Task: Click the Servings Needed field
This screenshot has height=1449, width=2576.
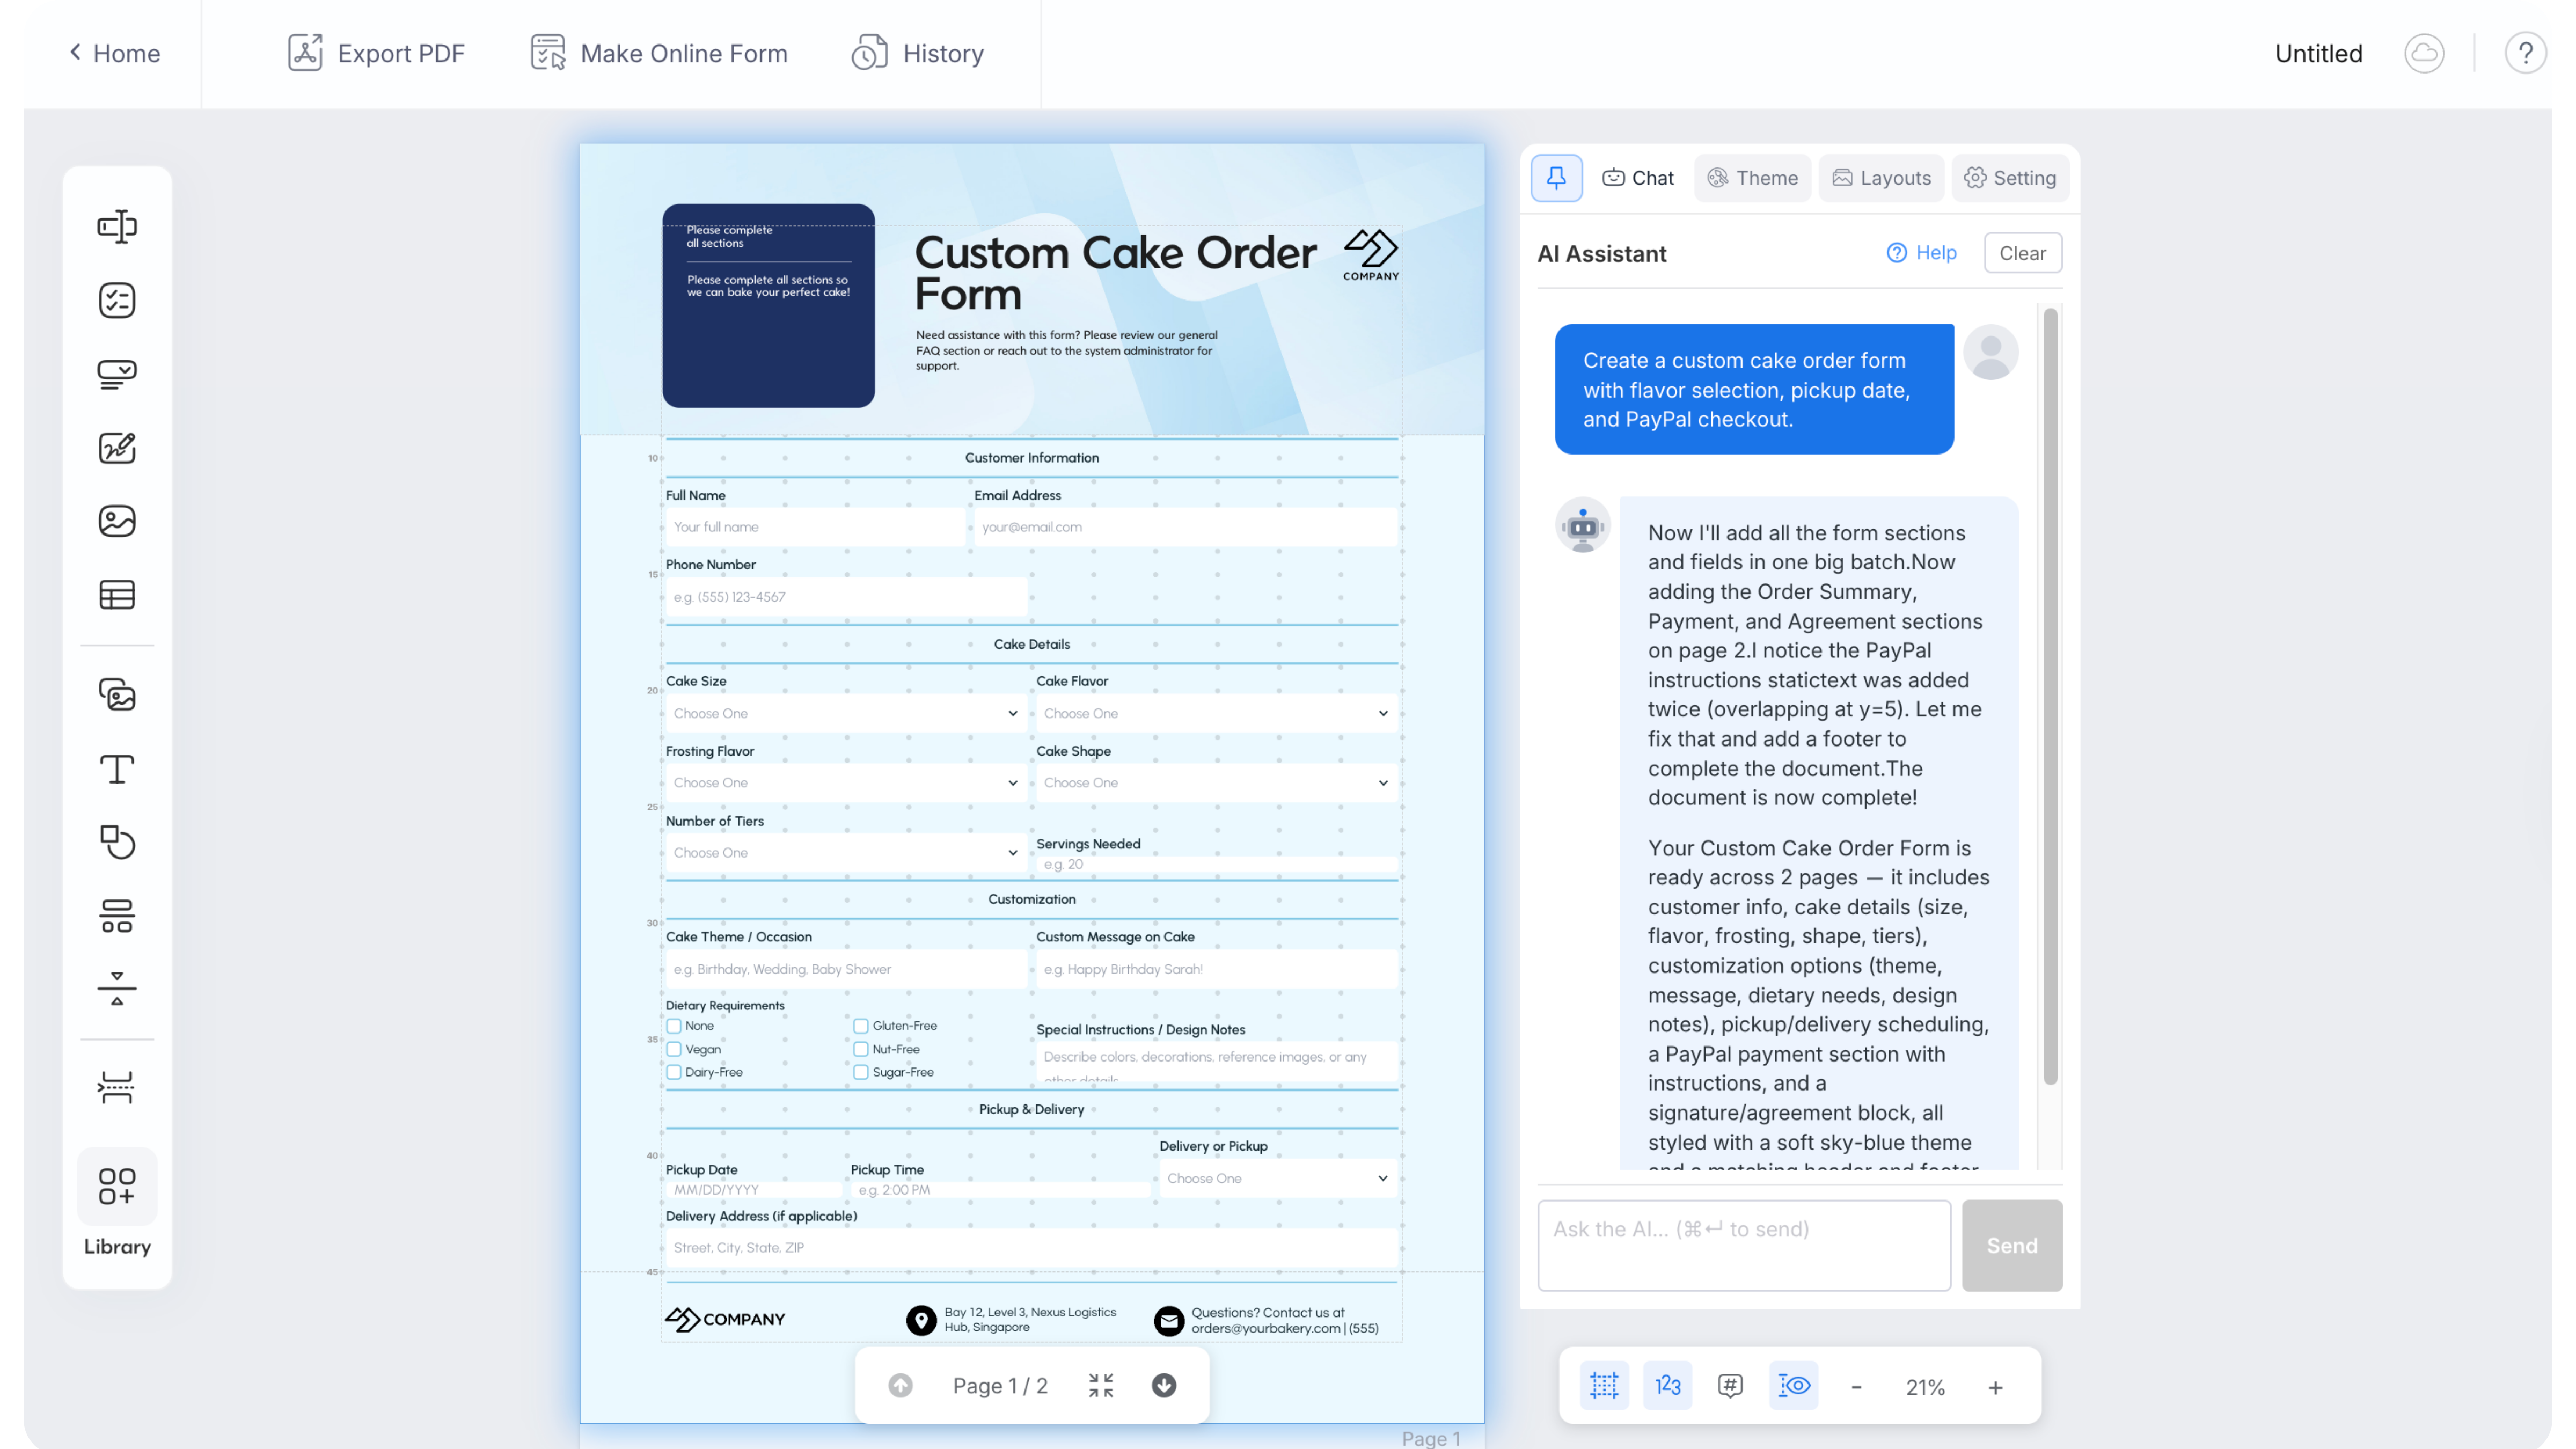Action: click(x=1216, y=865)
